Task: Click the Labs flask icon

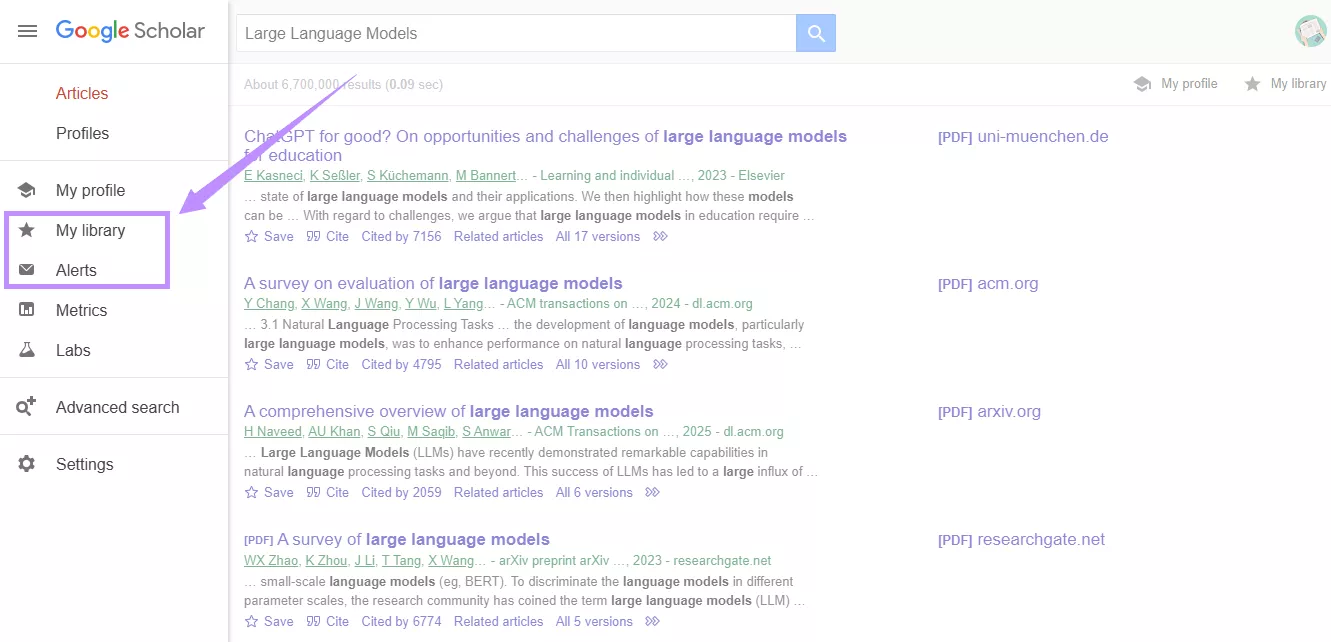Action: point(27,350)
